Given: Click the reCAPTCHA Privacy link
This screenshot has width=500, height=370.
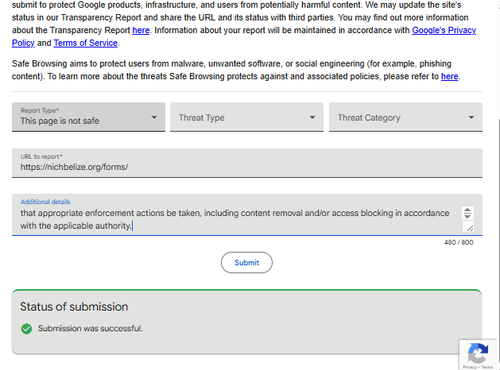Looking at the screenshot, I should (x=469, y=367).
